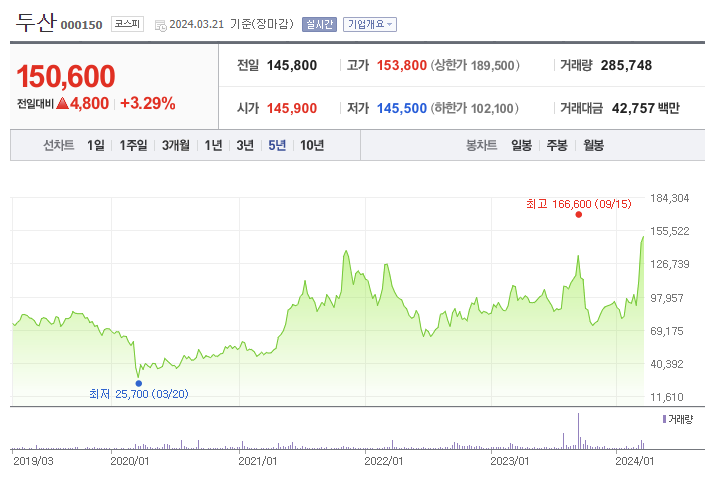This screenshot has width=705, height=478.
Task: Click the 거래량 legend in volume chart
Action: (678, 420)
